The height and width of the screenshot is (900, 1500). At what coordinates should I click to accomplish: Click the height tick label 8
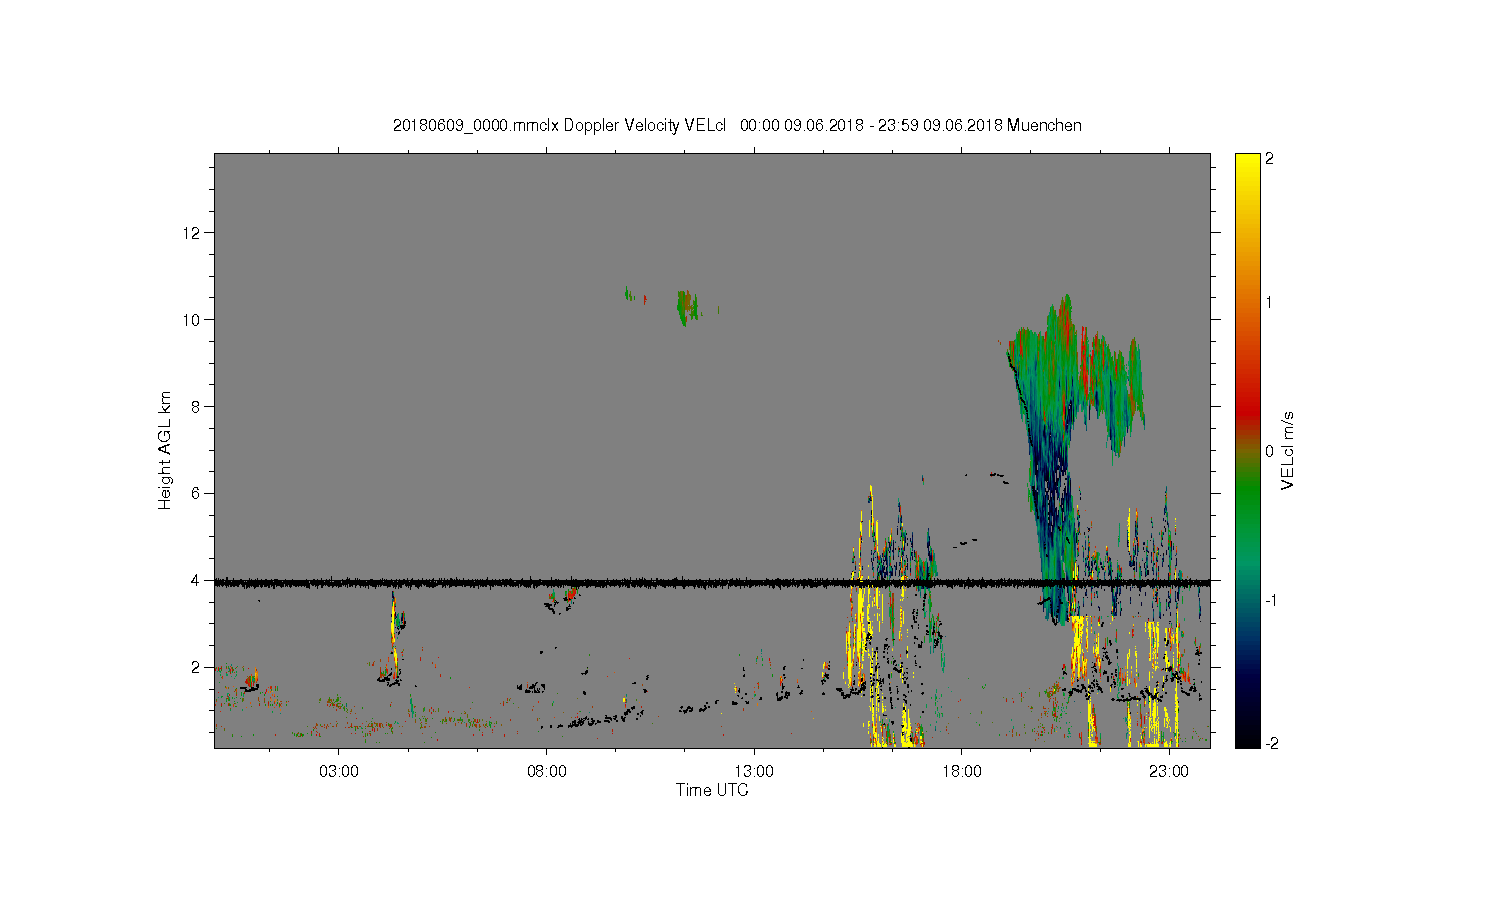[x=196, y=407]
